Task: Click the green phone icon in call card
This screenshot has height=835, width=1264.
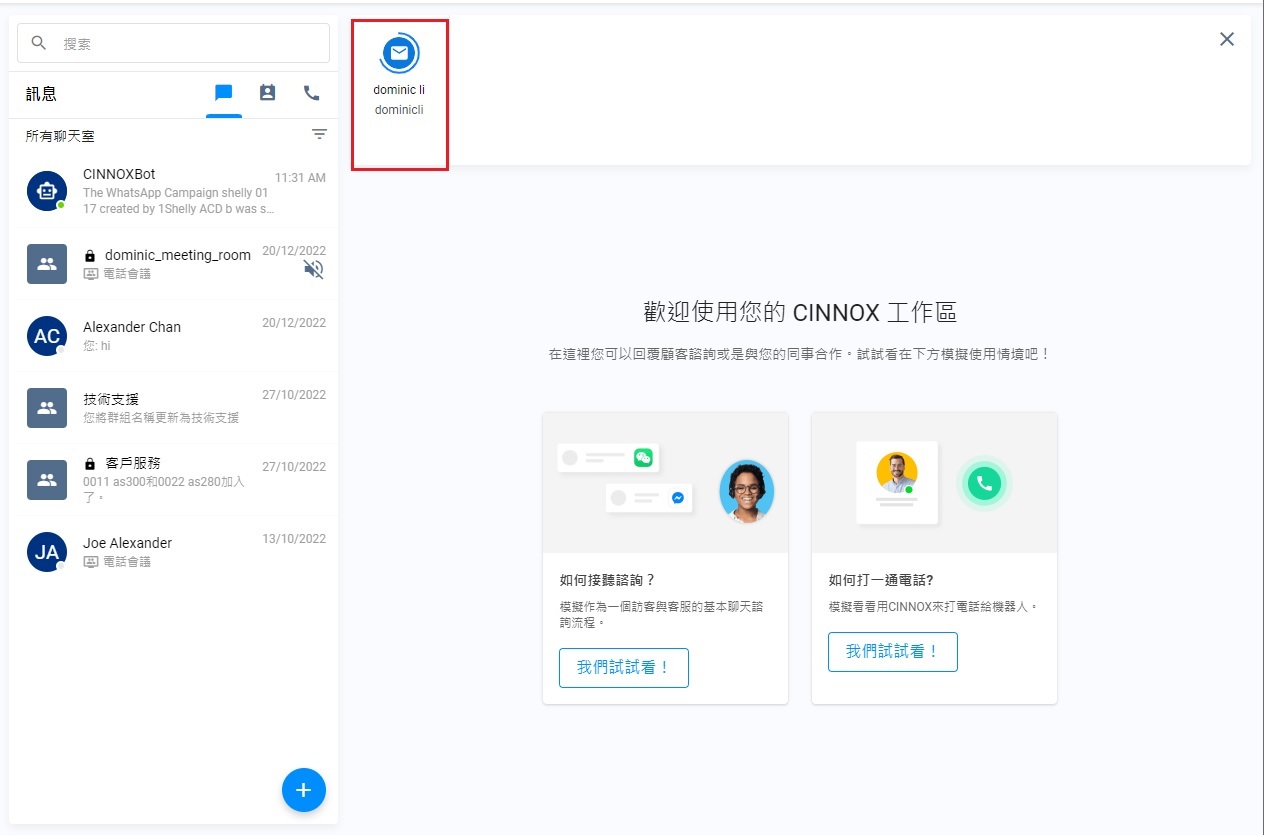Action: coord(984,484)
